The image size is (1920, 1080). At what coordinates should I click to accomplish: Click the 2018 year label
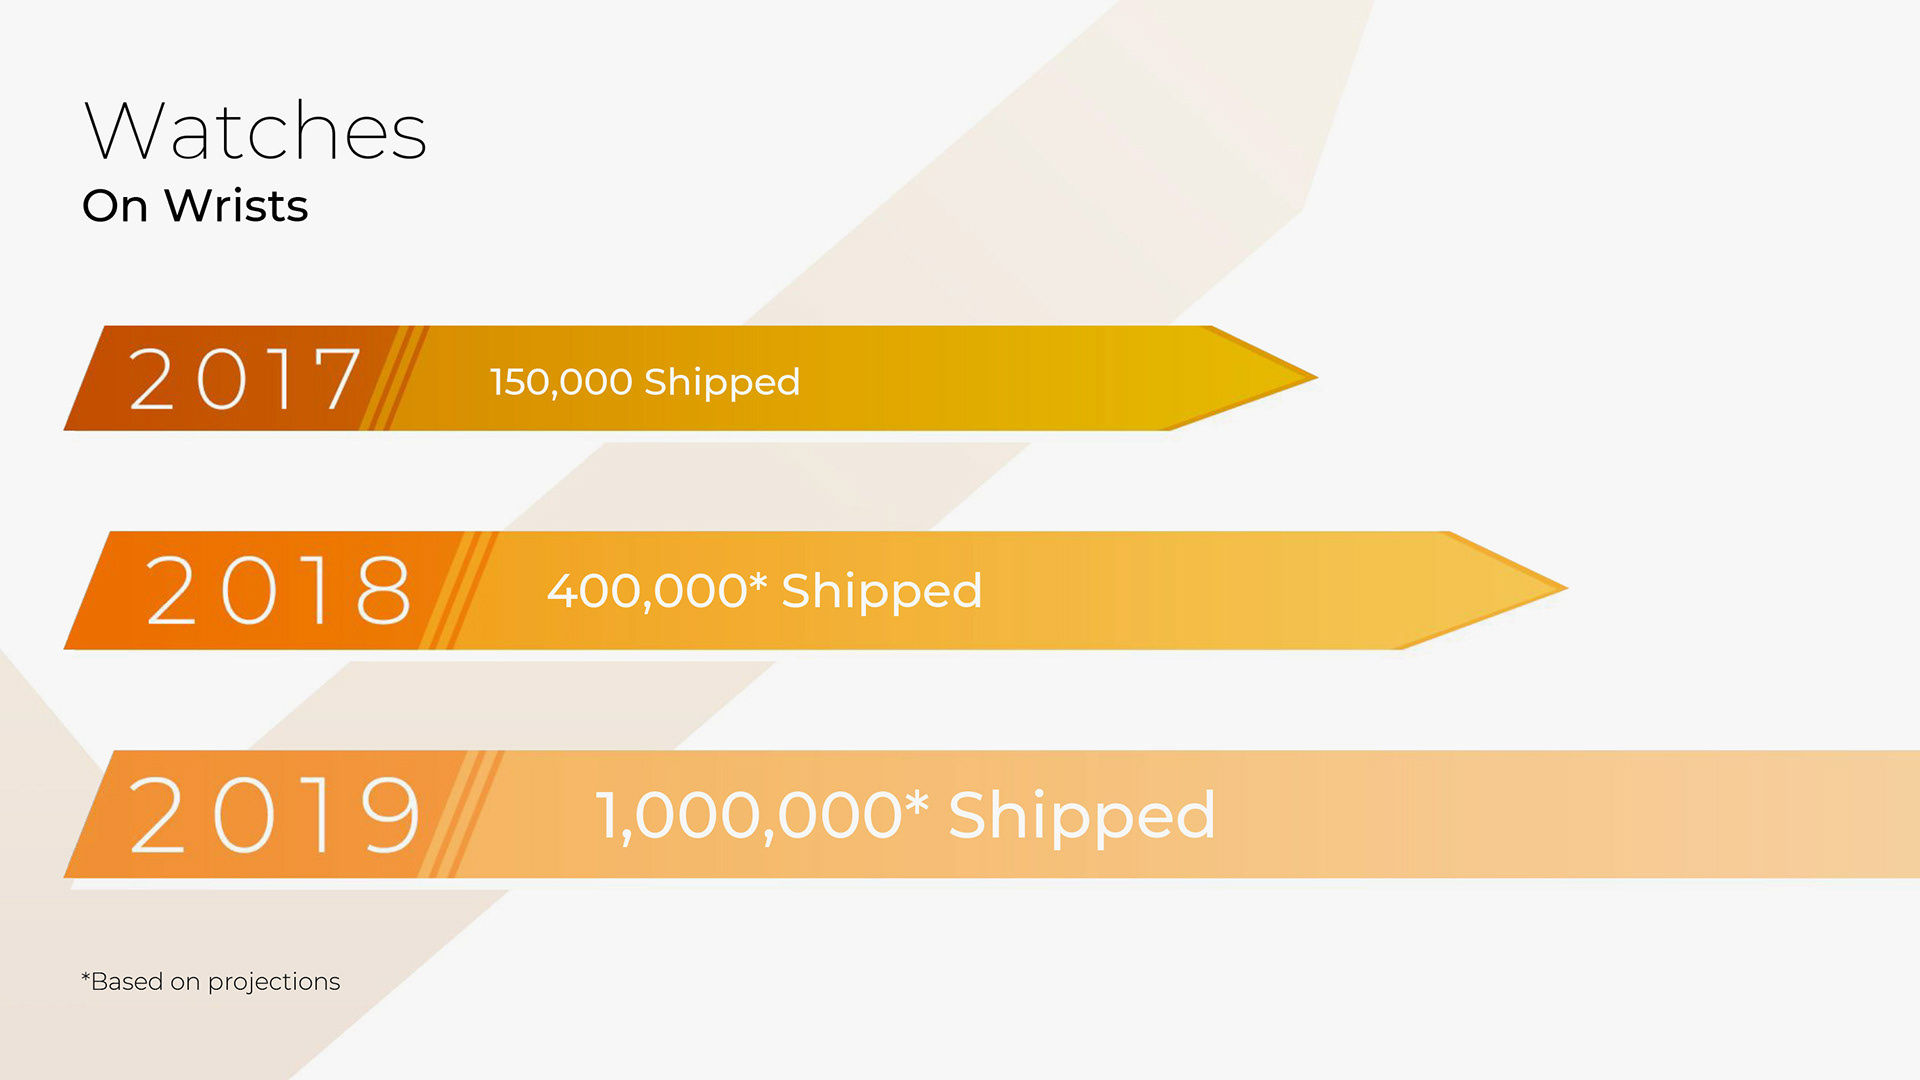(278, 591)
